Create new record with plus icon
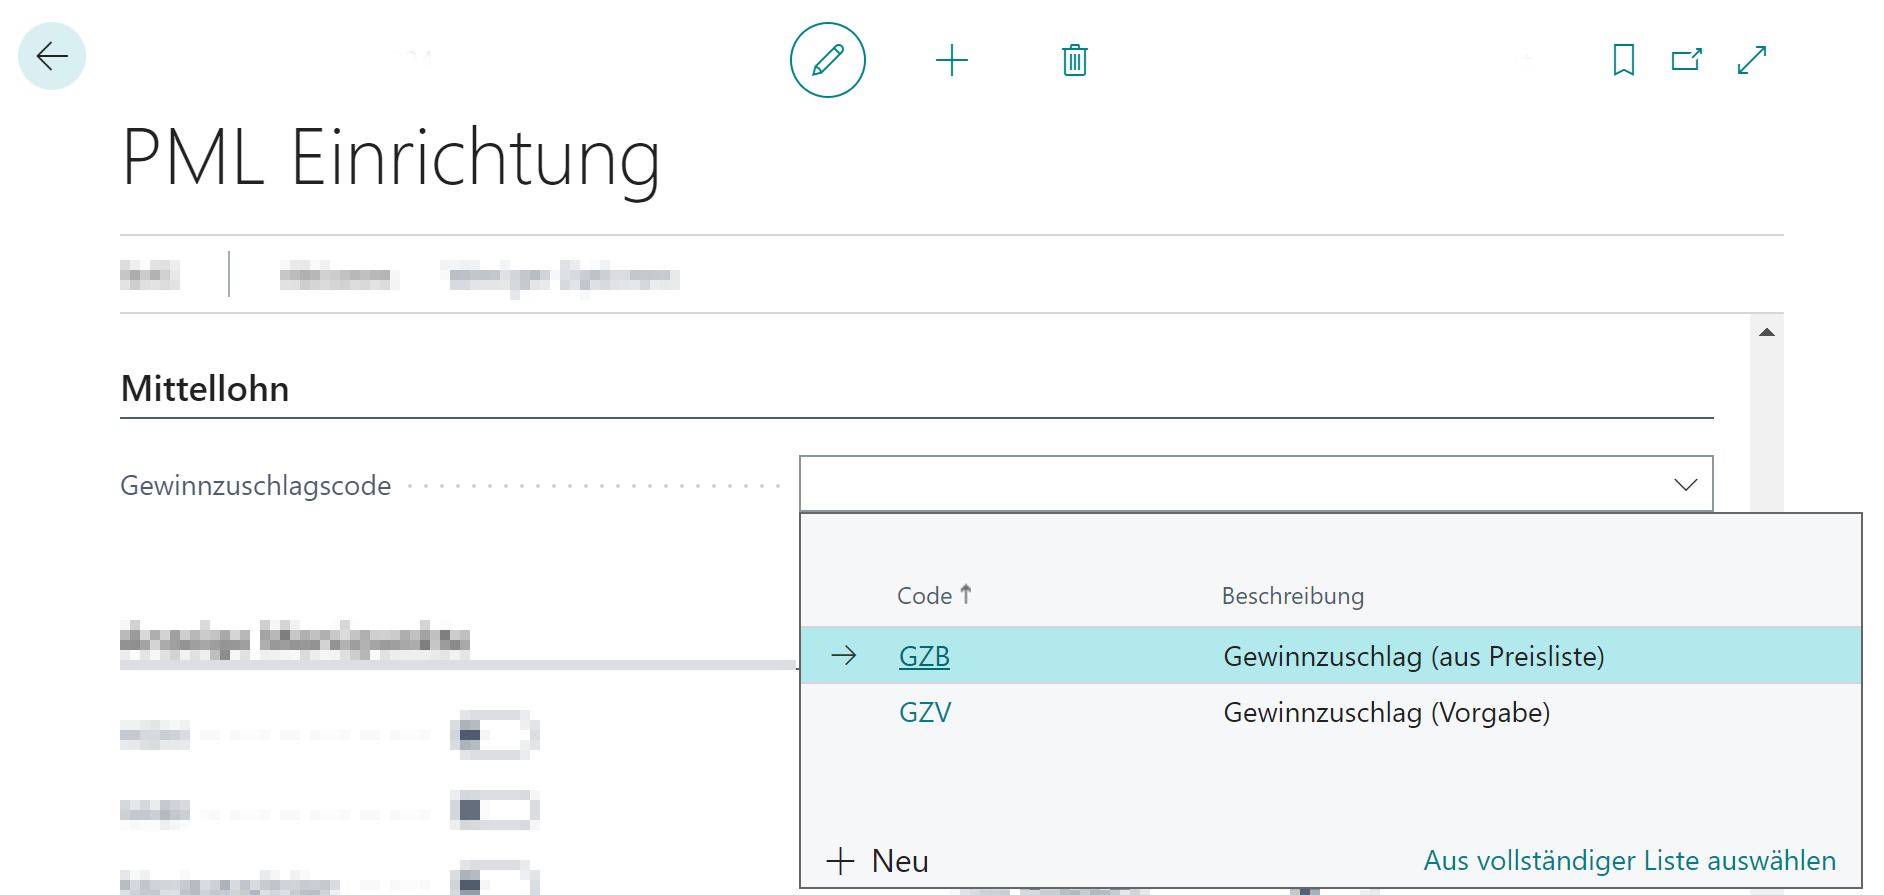 952,60
